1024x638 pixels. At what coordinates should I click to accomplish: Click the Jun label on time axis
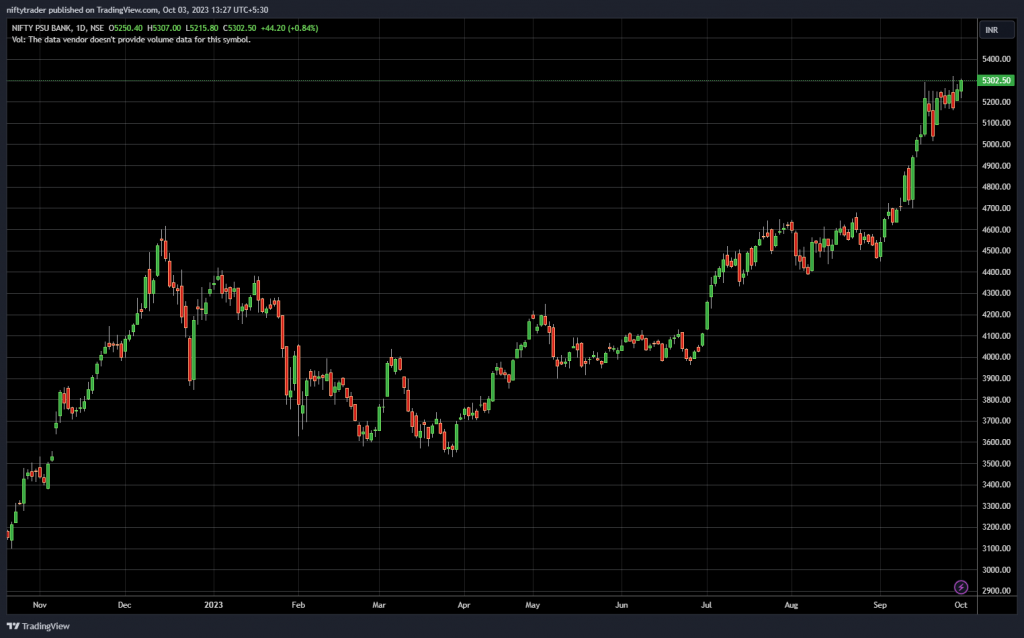point(621,605)
